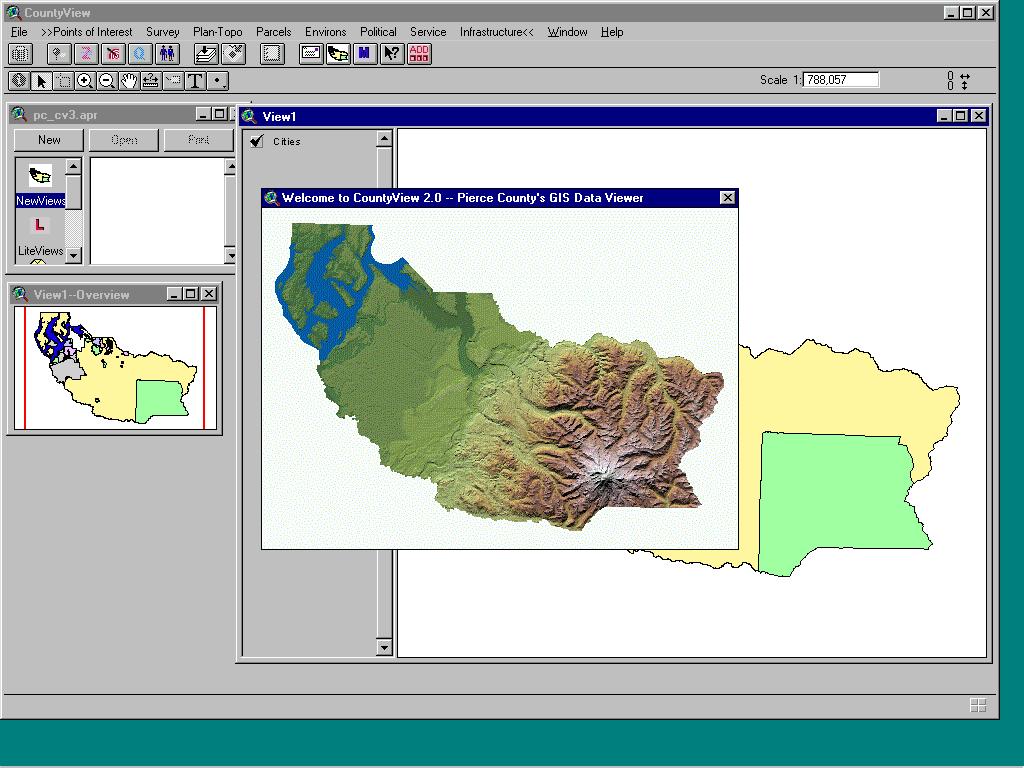
Task: Open the Service menu
Action: coord(428,32)
